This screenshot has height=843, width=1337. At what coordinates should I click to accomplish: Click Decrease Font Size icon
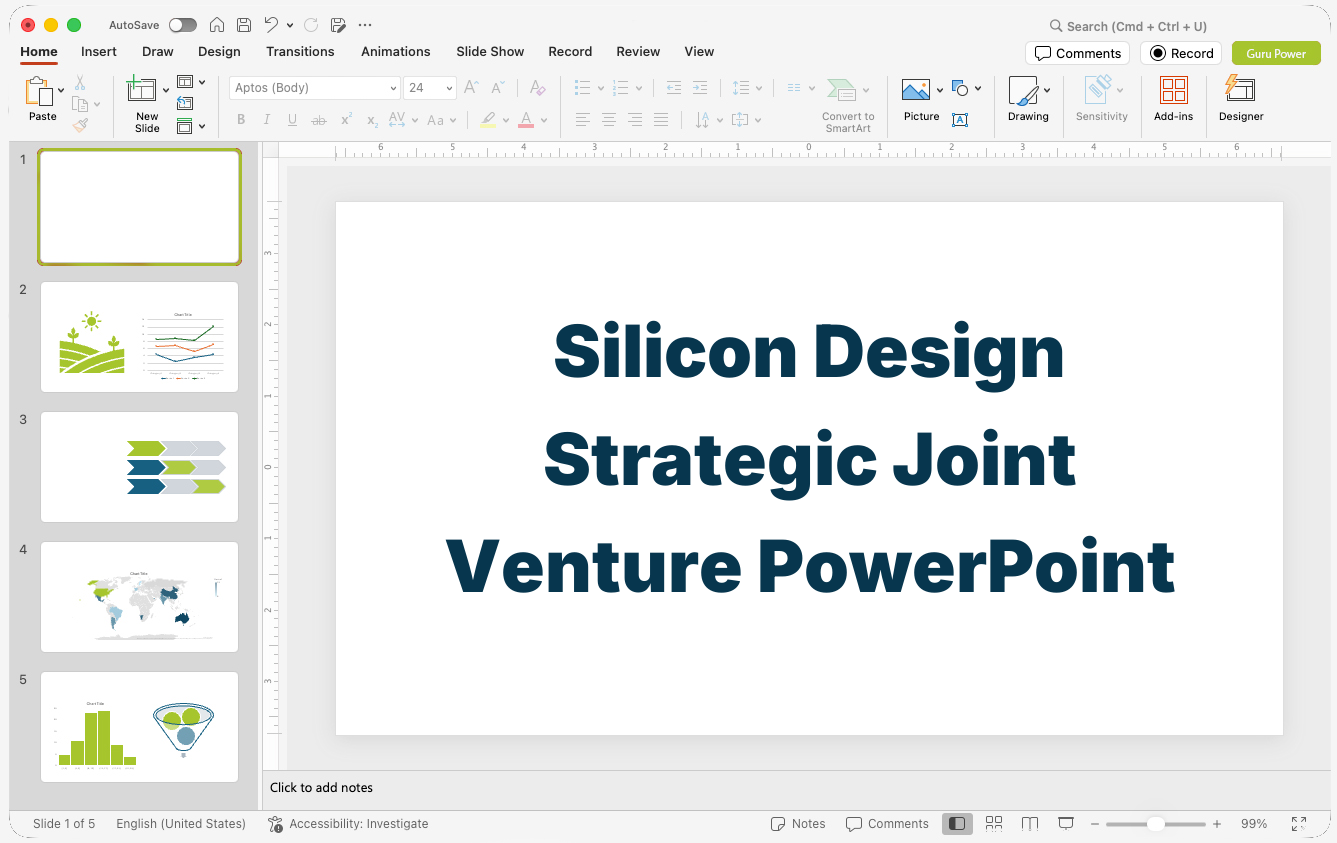click(498, 88)
